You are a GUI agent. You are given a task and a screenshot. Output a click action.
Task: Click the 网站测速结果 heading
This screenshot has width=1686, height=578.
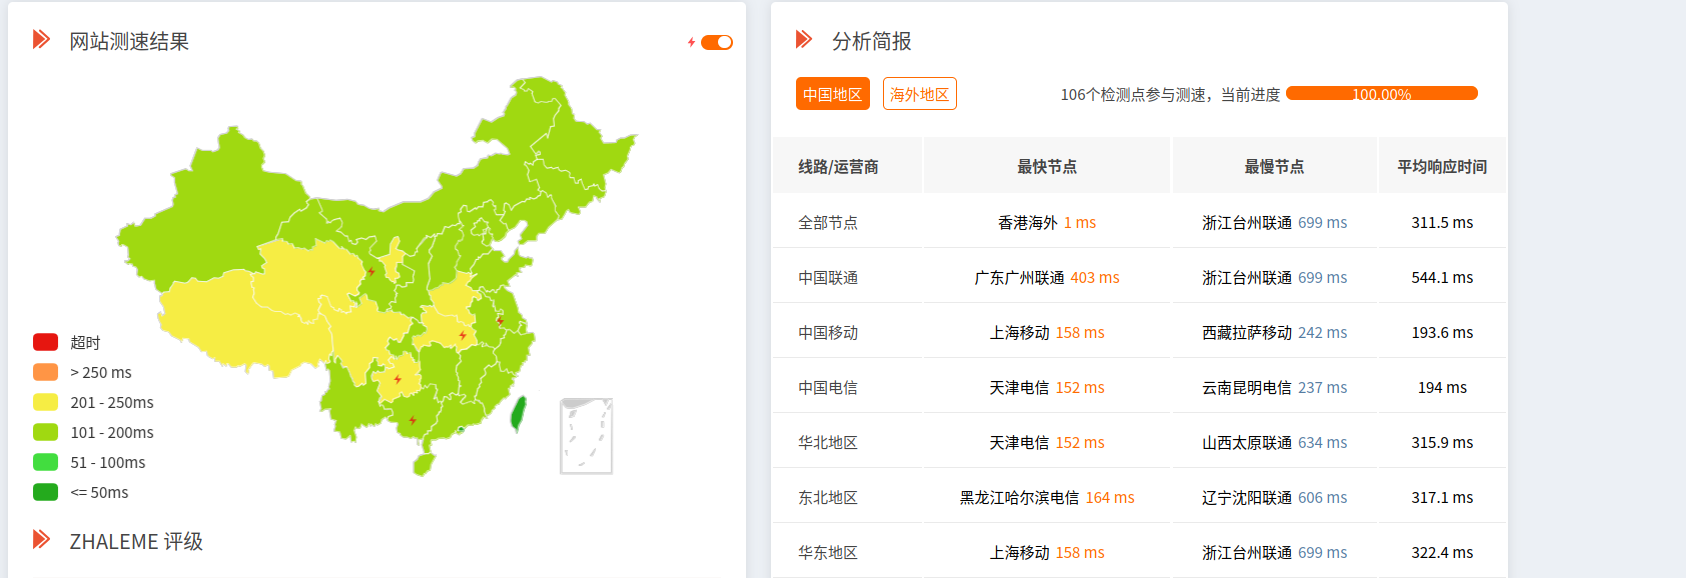[x=129, y=41]
